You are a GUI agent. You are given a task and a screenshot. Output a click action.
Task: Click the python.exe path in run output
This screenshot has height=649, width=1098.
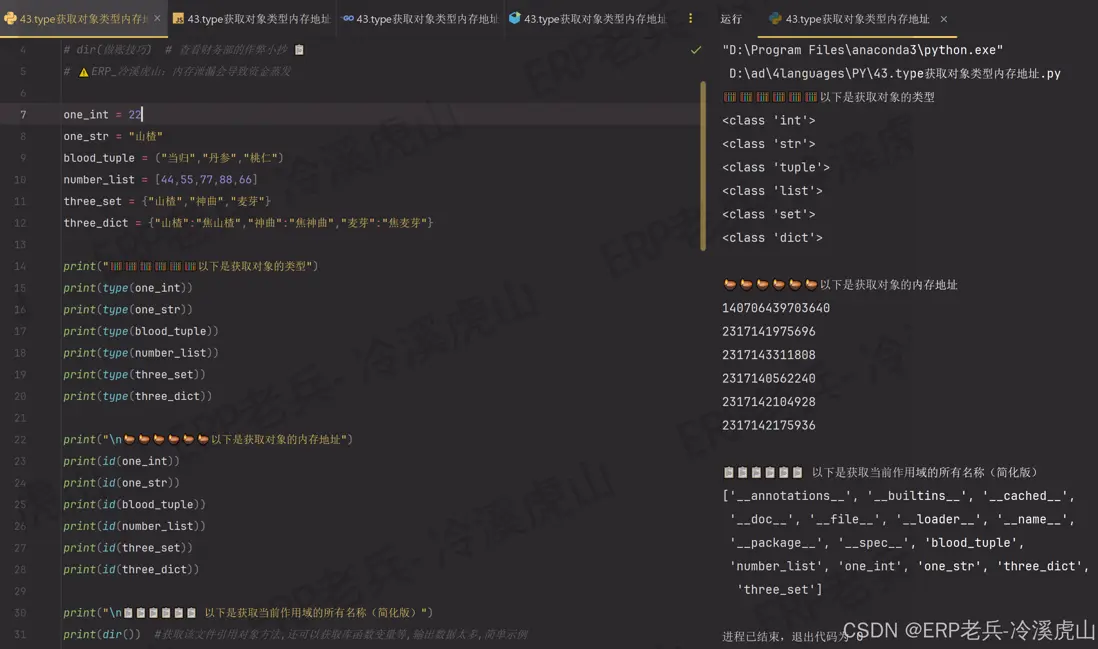(x=863, y=50)
